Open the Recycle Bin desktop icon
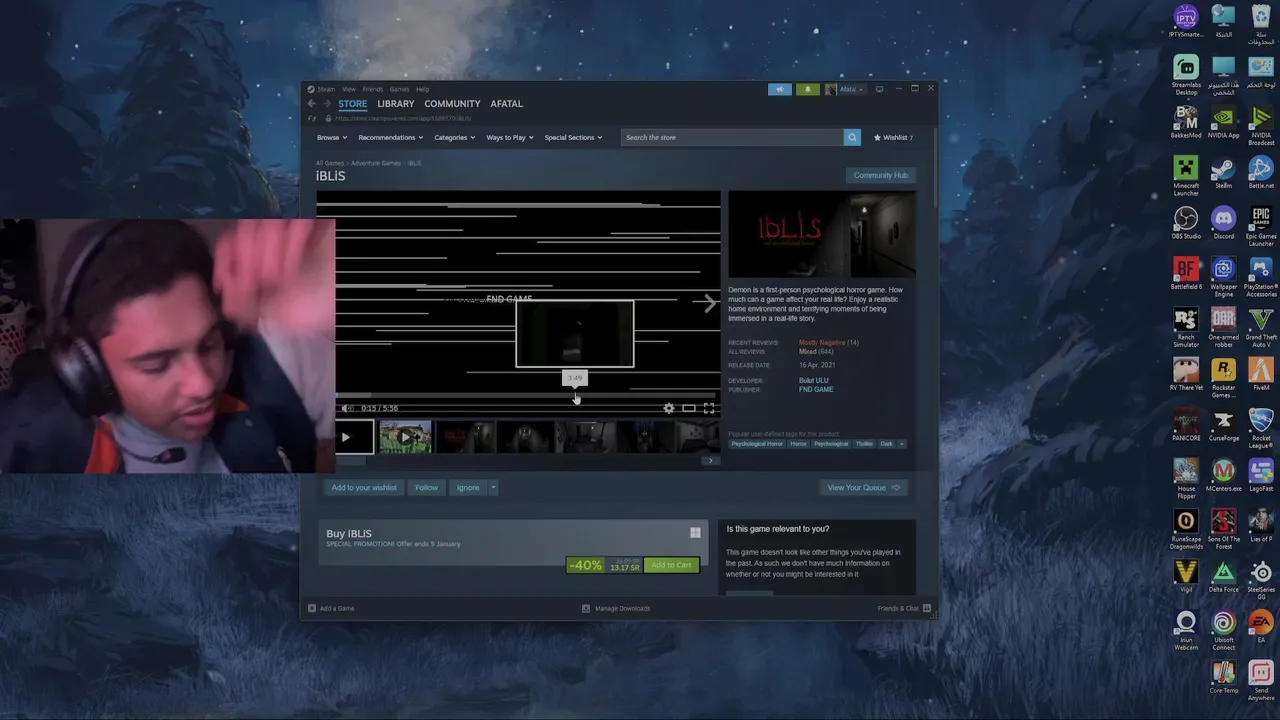Screen dimensions: 1280x720 (1261, 25)
